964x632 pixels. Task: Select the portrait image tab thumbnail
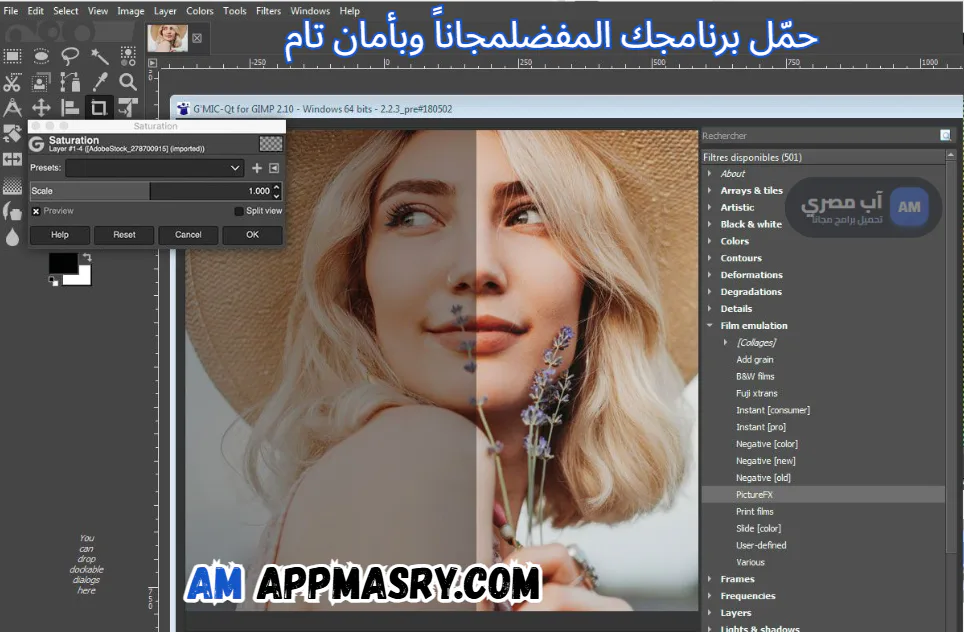tap(168, 38)
